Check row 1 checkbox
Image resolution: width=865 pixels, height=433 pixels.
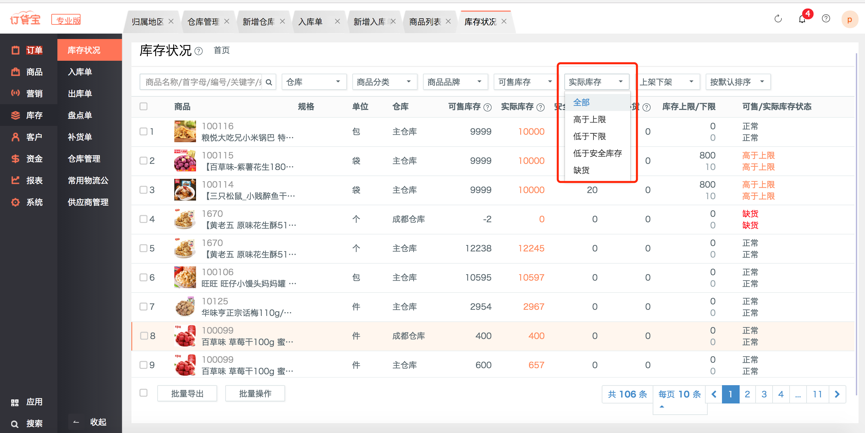pyautogui.click(x=143, y=132)
